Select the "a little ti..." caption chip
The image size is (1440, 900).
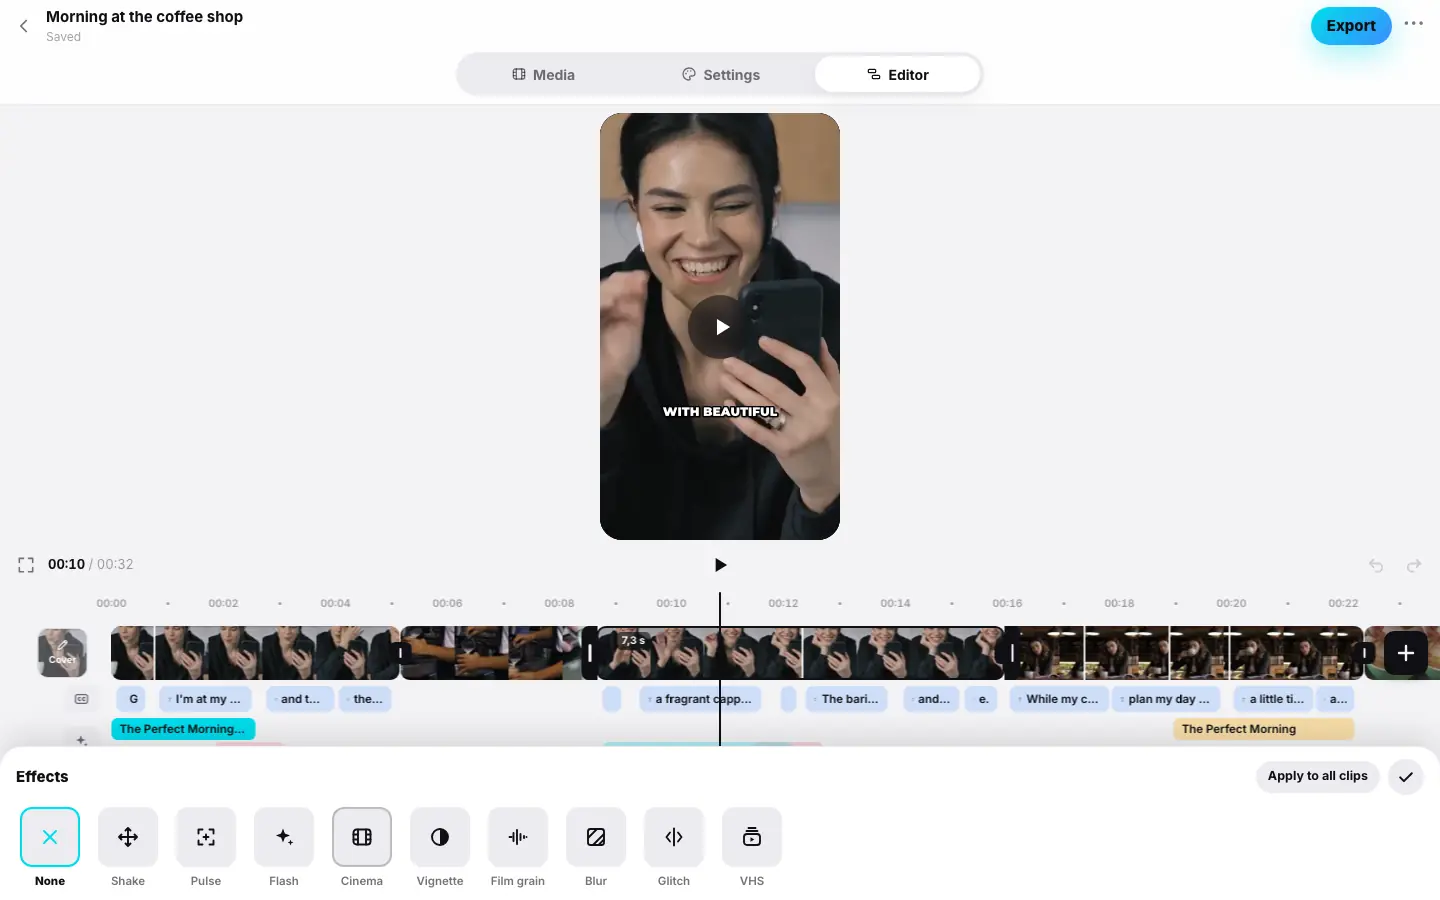coord(1273,699)
